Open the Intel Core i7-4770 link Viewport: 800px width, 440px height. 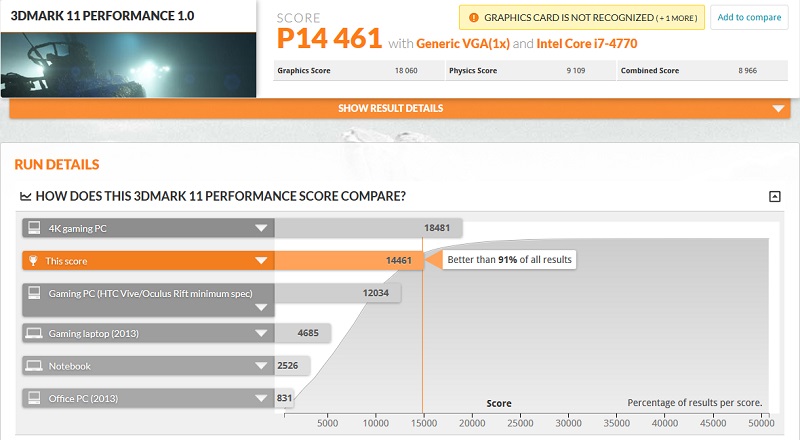pyautogui.click(x=587, y=44)
